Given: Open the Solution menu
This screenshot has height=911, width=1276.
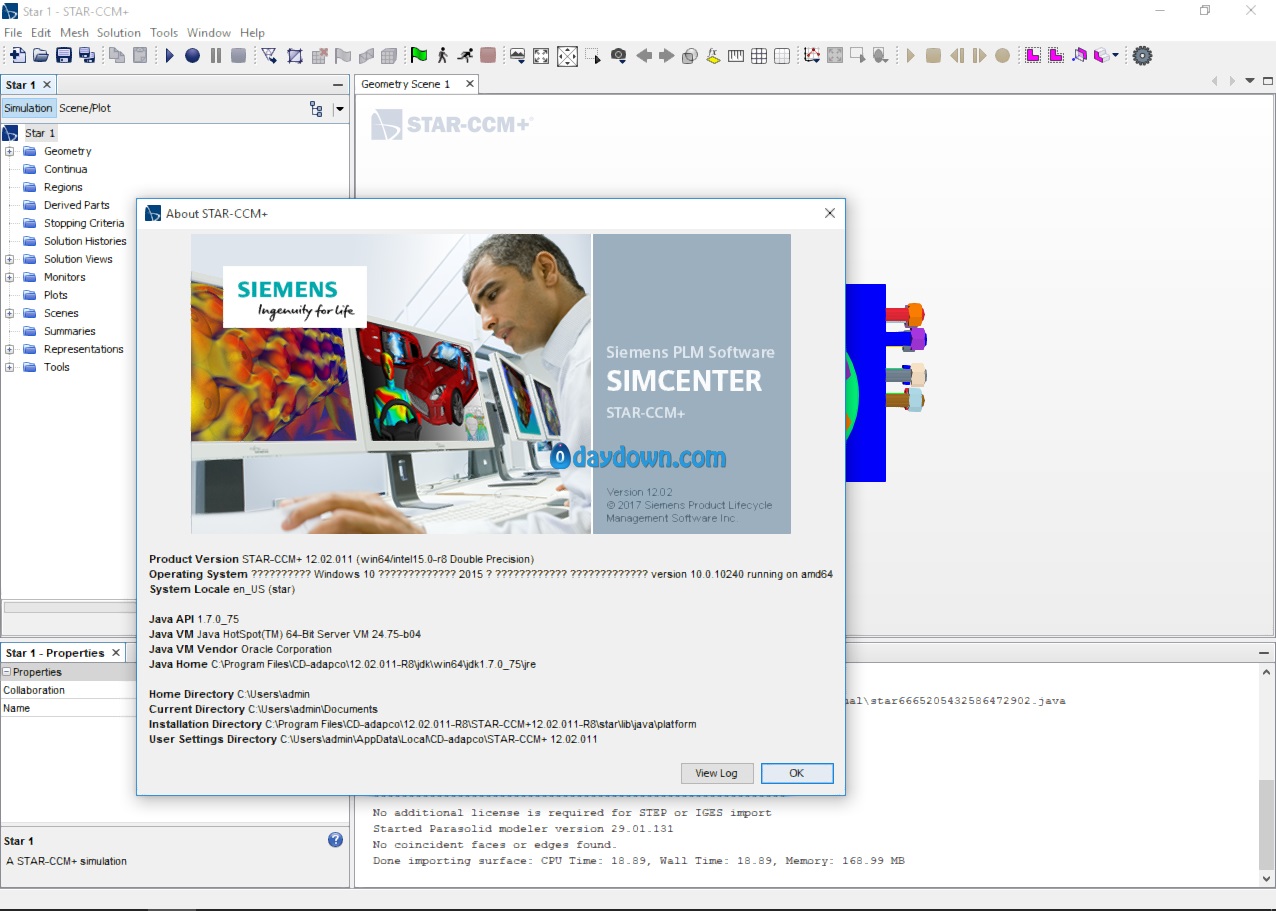Looking at the screenshot, I should [x=118, y=33].
